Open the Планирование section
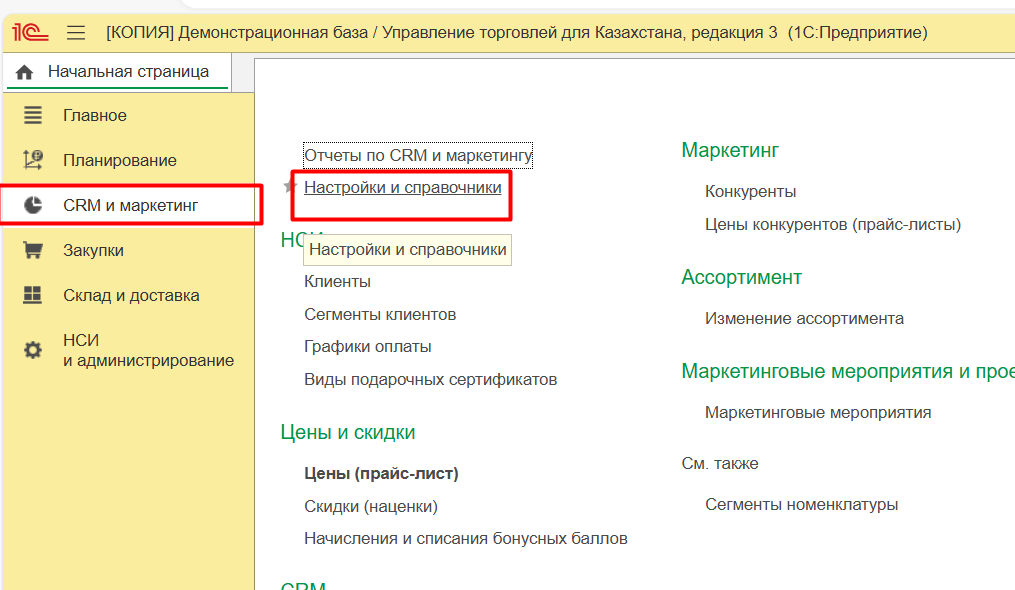The height and width of the screenshot is (590, 1015). [x=119, y=160]
